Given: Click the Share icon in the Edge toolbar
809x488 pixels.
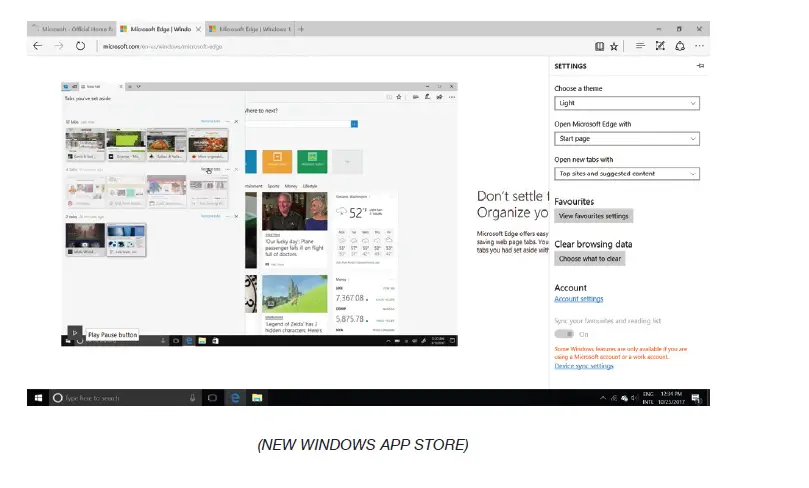Looking at the screenshot, I should pos(680,46).
